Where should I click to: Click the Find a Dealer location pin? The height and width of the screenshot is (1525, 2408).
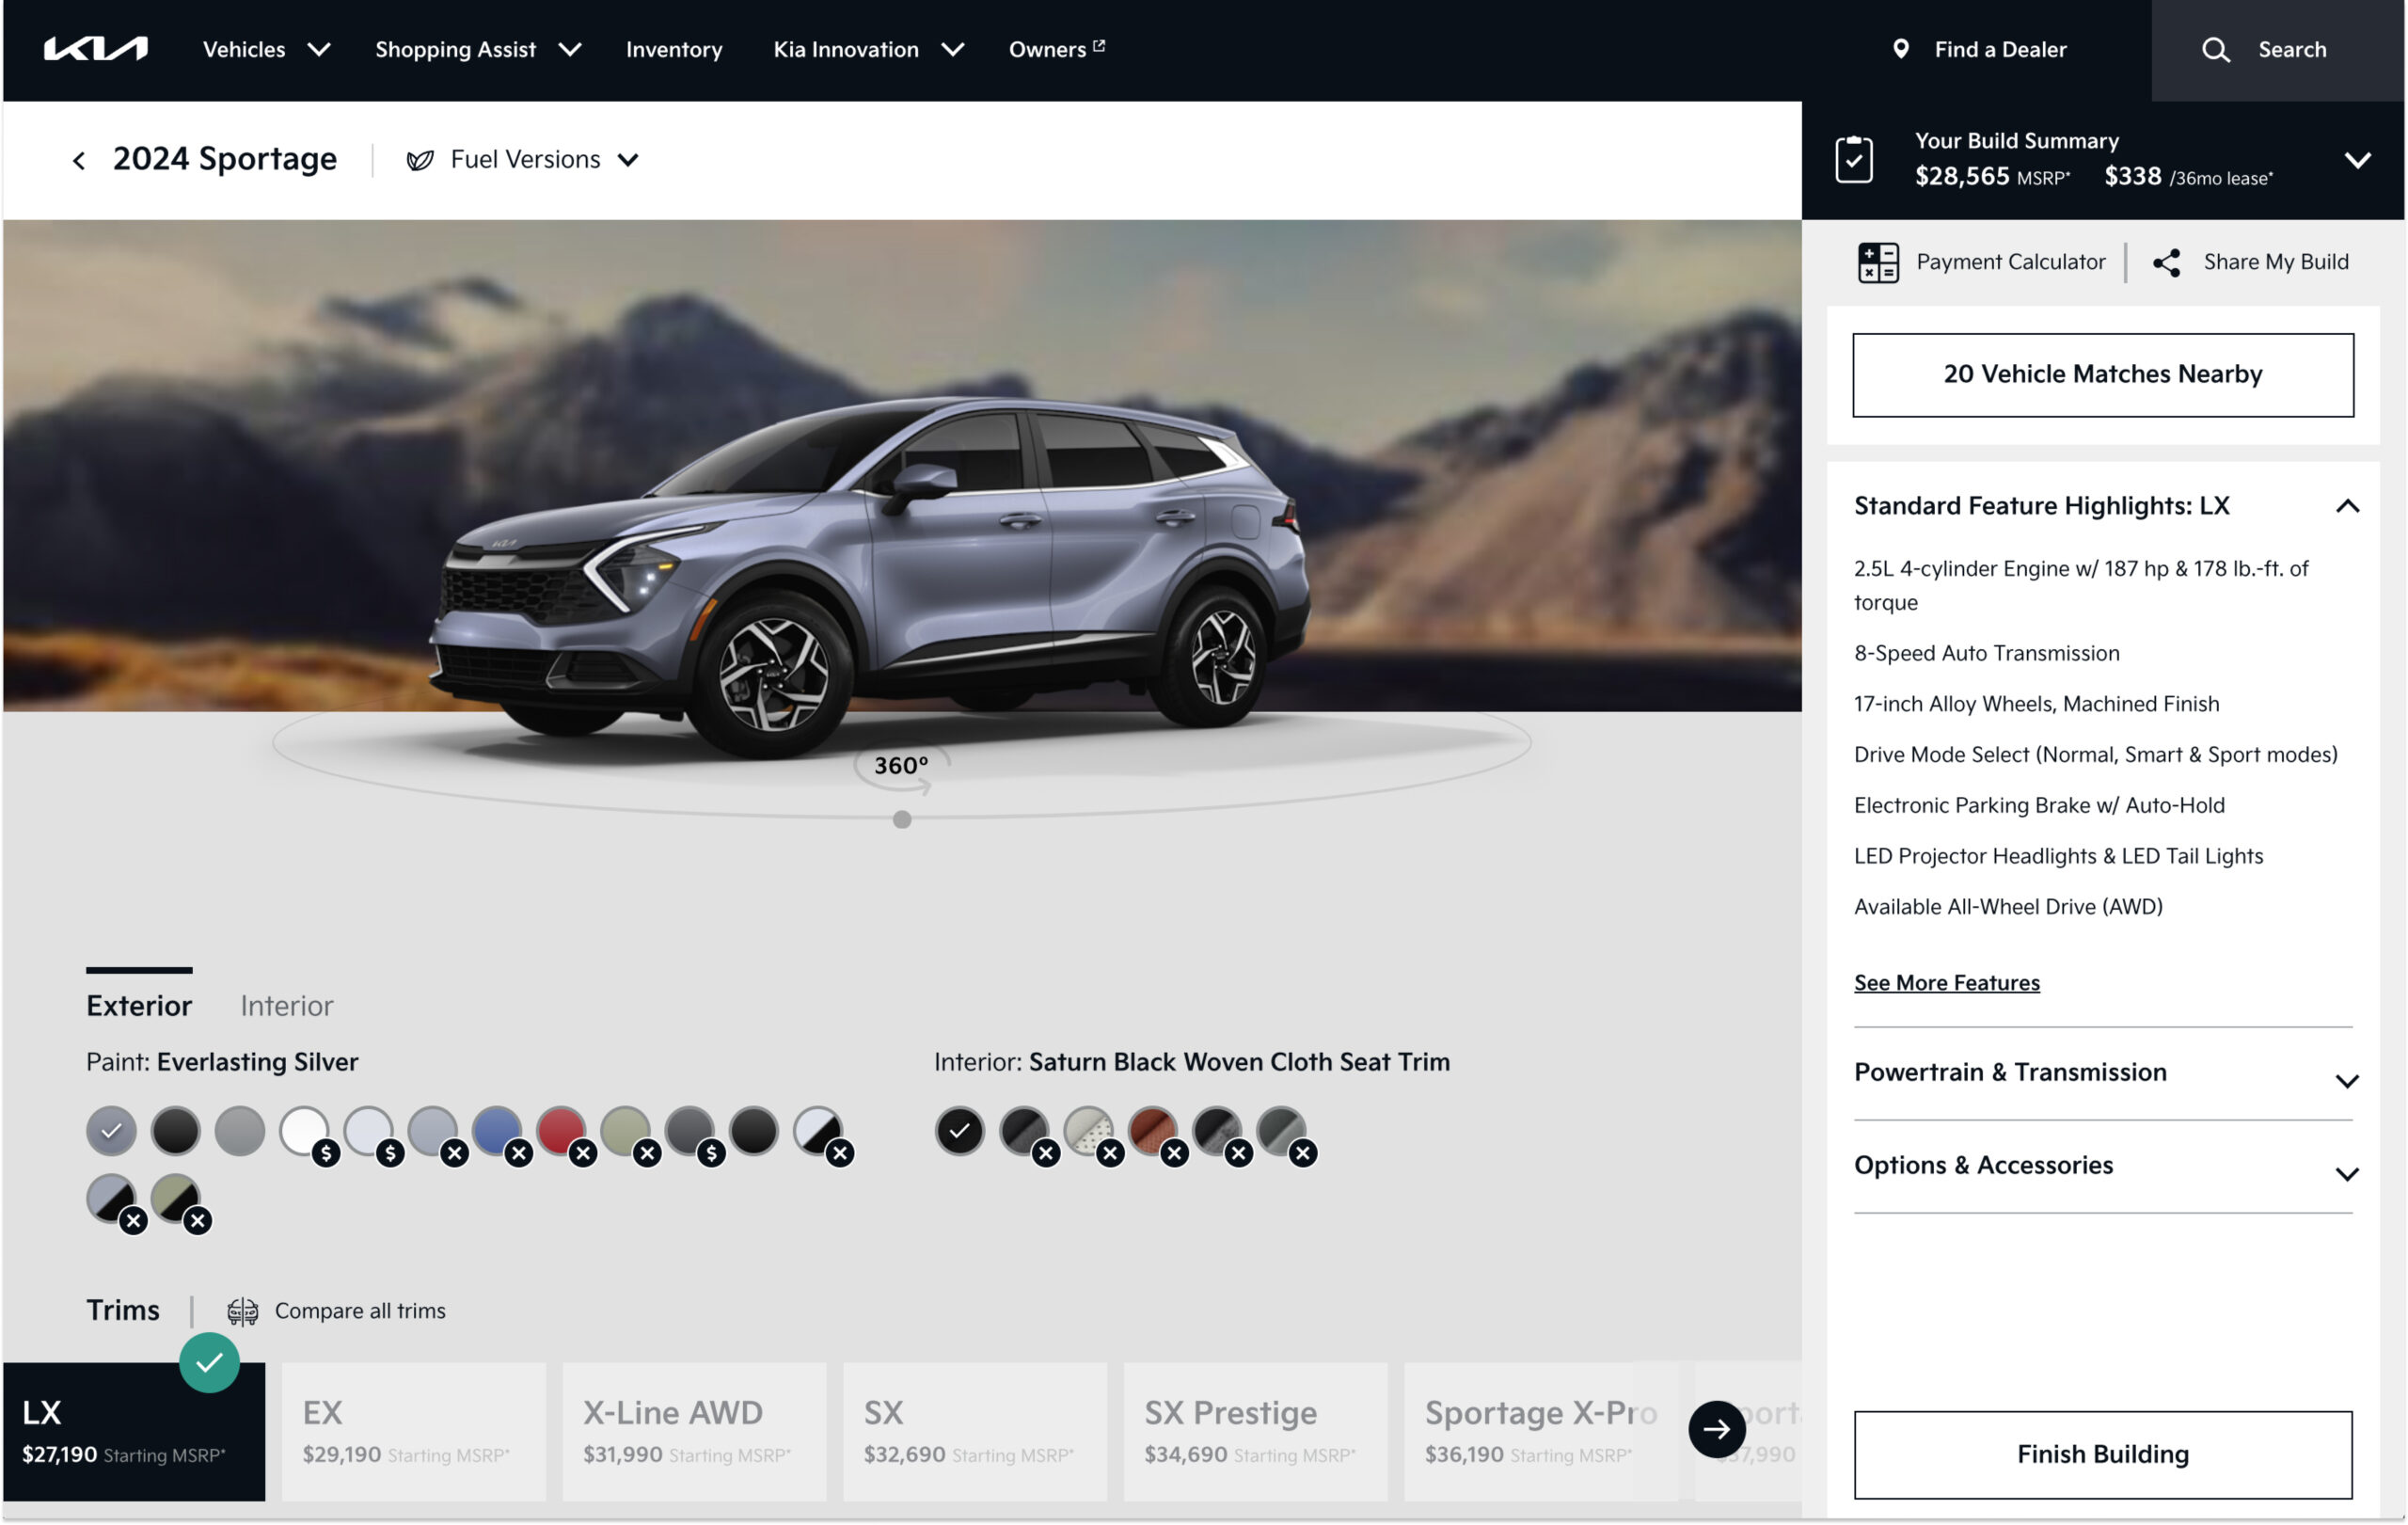click(1902, 49)
